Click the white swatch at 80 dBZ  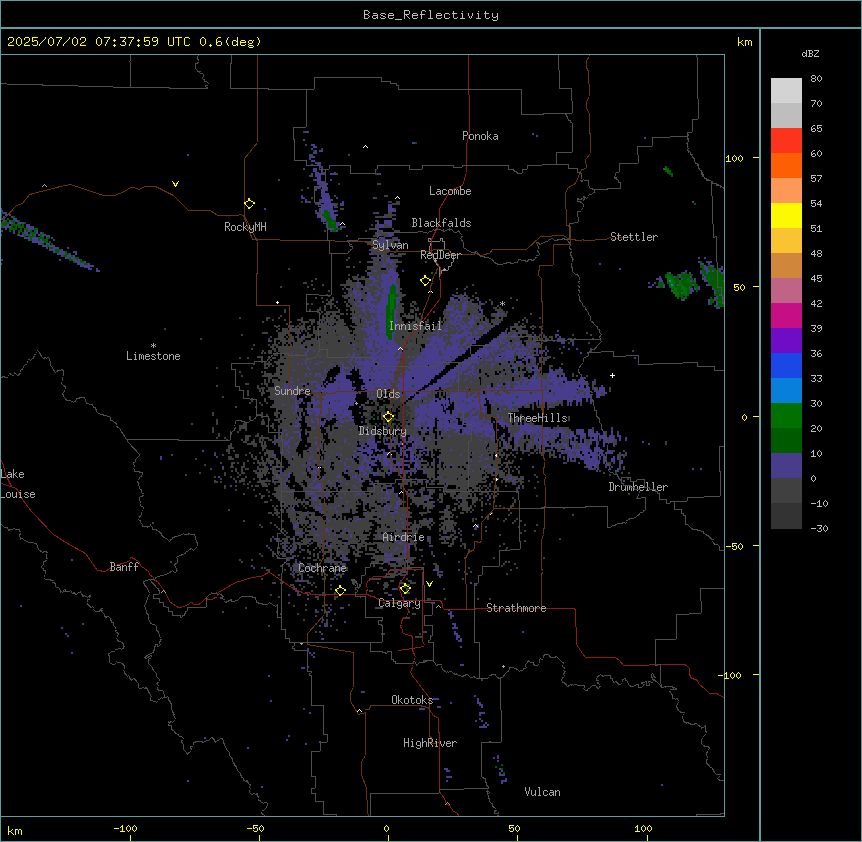click(786, 91)
